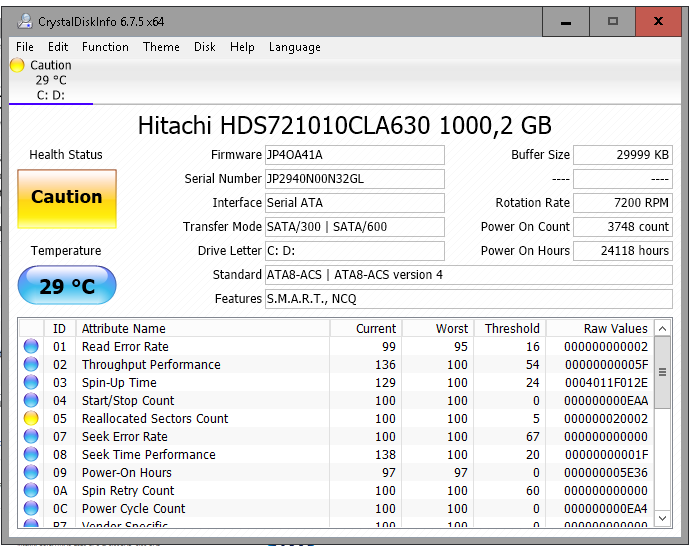Screen dimensions: 695x546
Task: Click the Features field S.M.A.R.T., NCQ
Action: [x=469, y=299]
